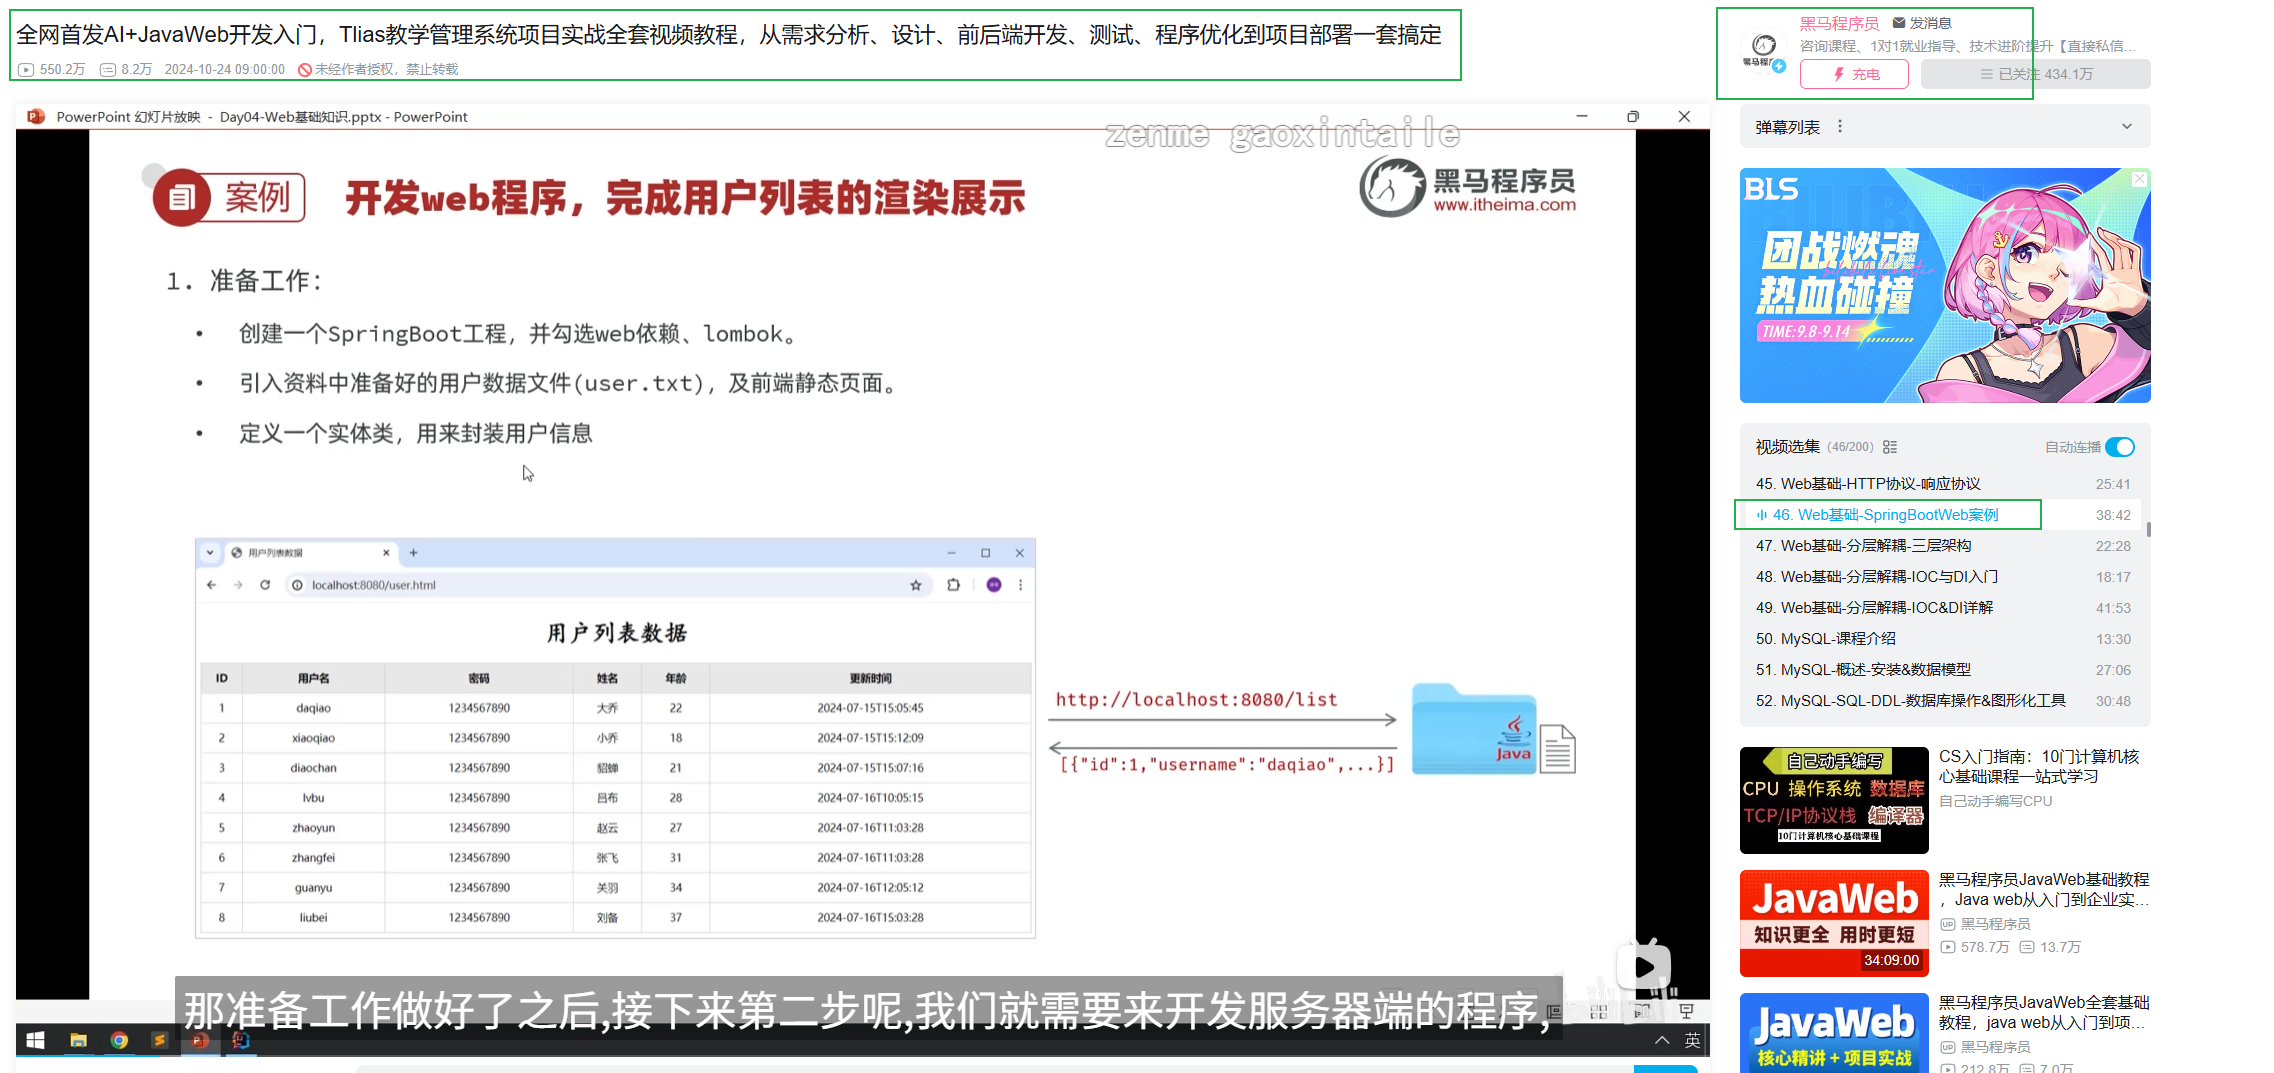
Task: Open the BLS 团战燃魂 ad banner
Action: 1945,286
